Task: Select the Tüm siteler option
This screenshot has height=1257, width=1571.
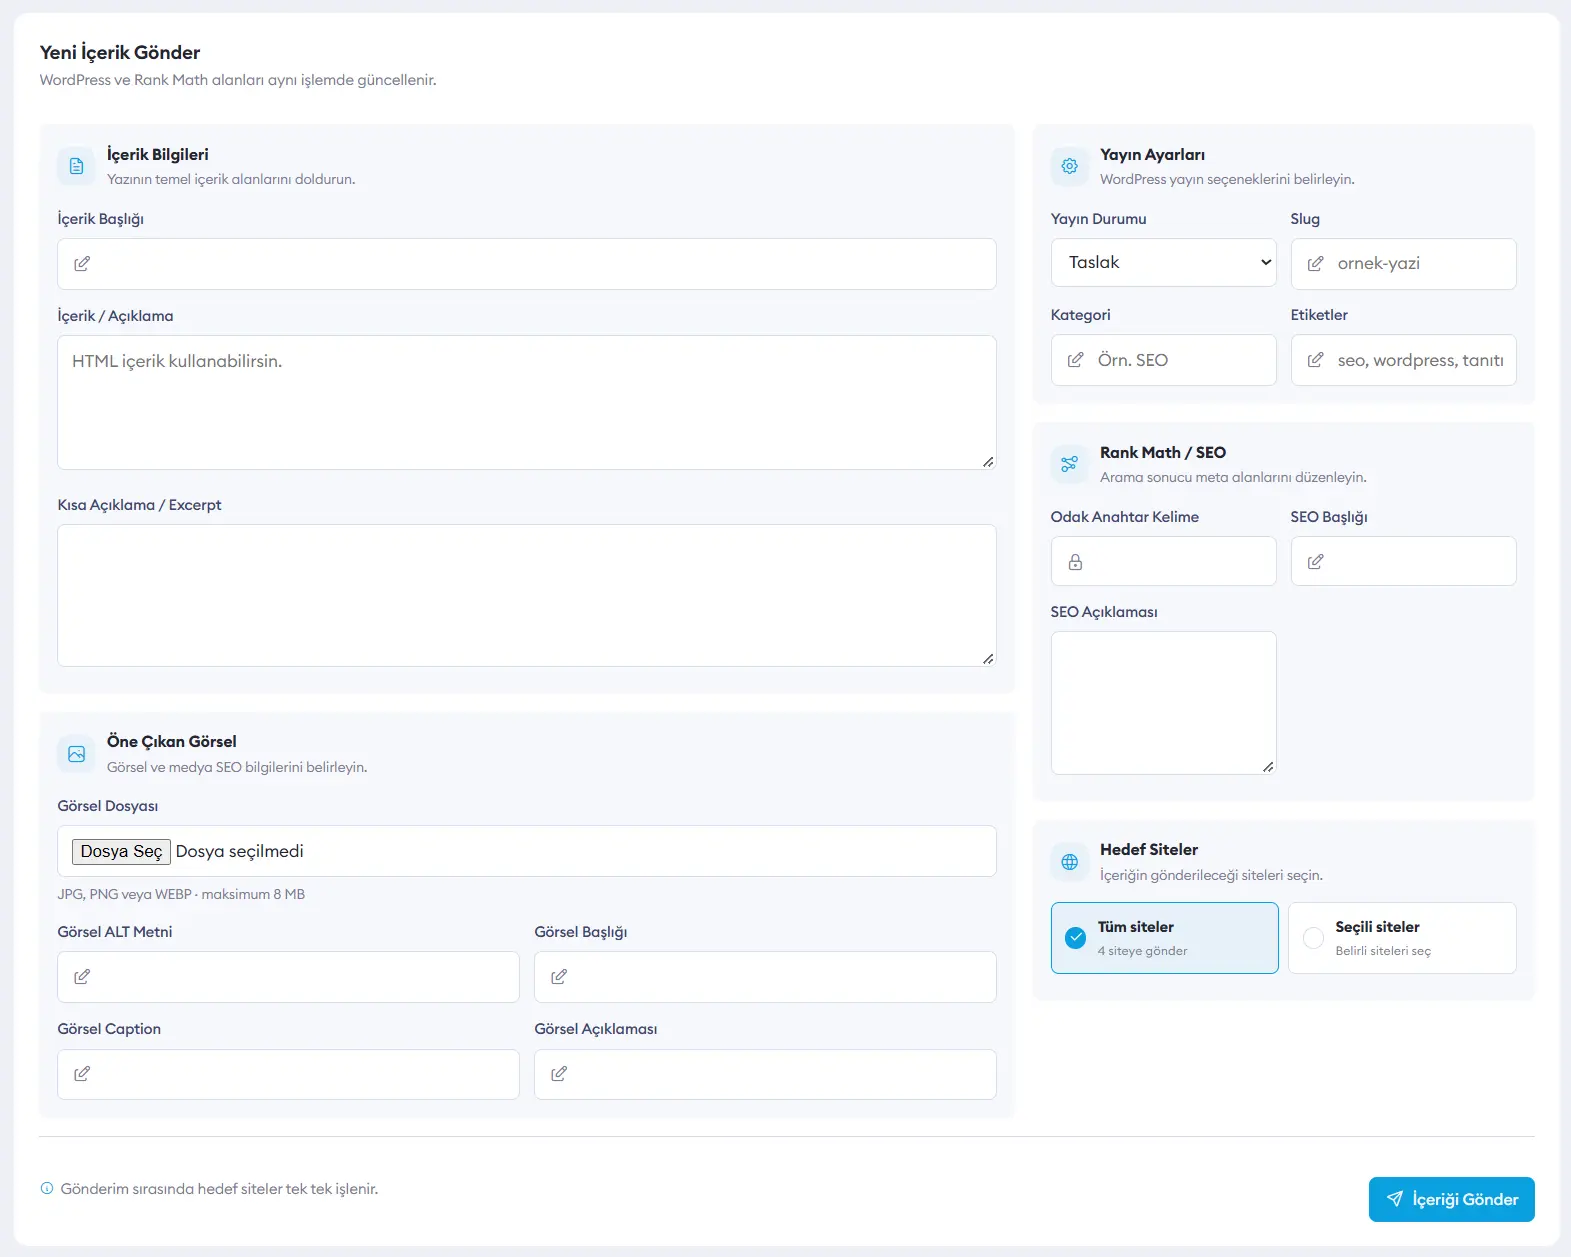Action: point(1164,938)
